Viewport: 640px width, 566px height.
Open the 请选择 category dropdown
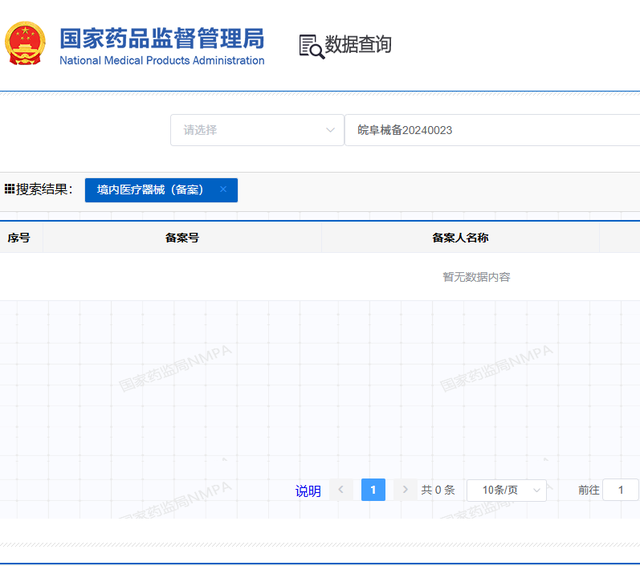pos(257,130)
